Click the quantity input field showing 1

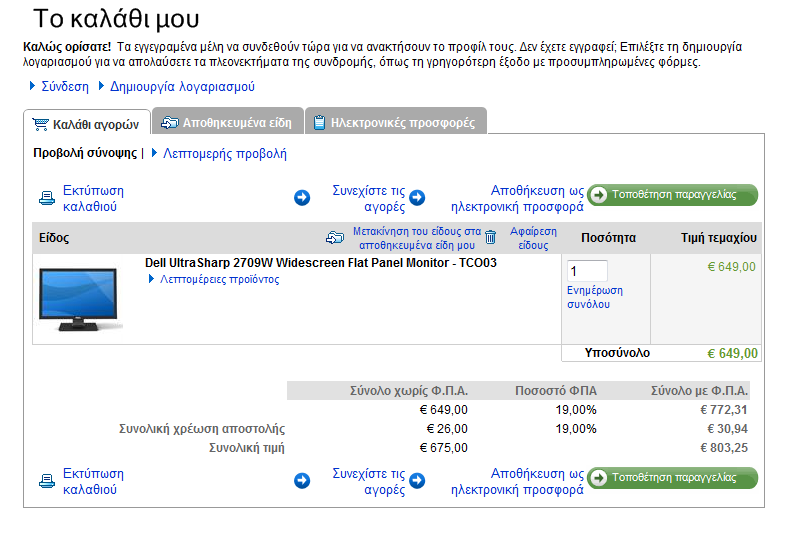pyautogui.click(x=587, y=271)
